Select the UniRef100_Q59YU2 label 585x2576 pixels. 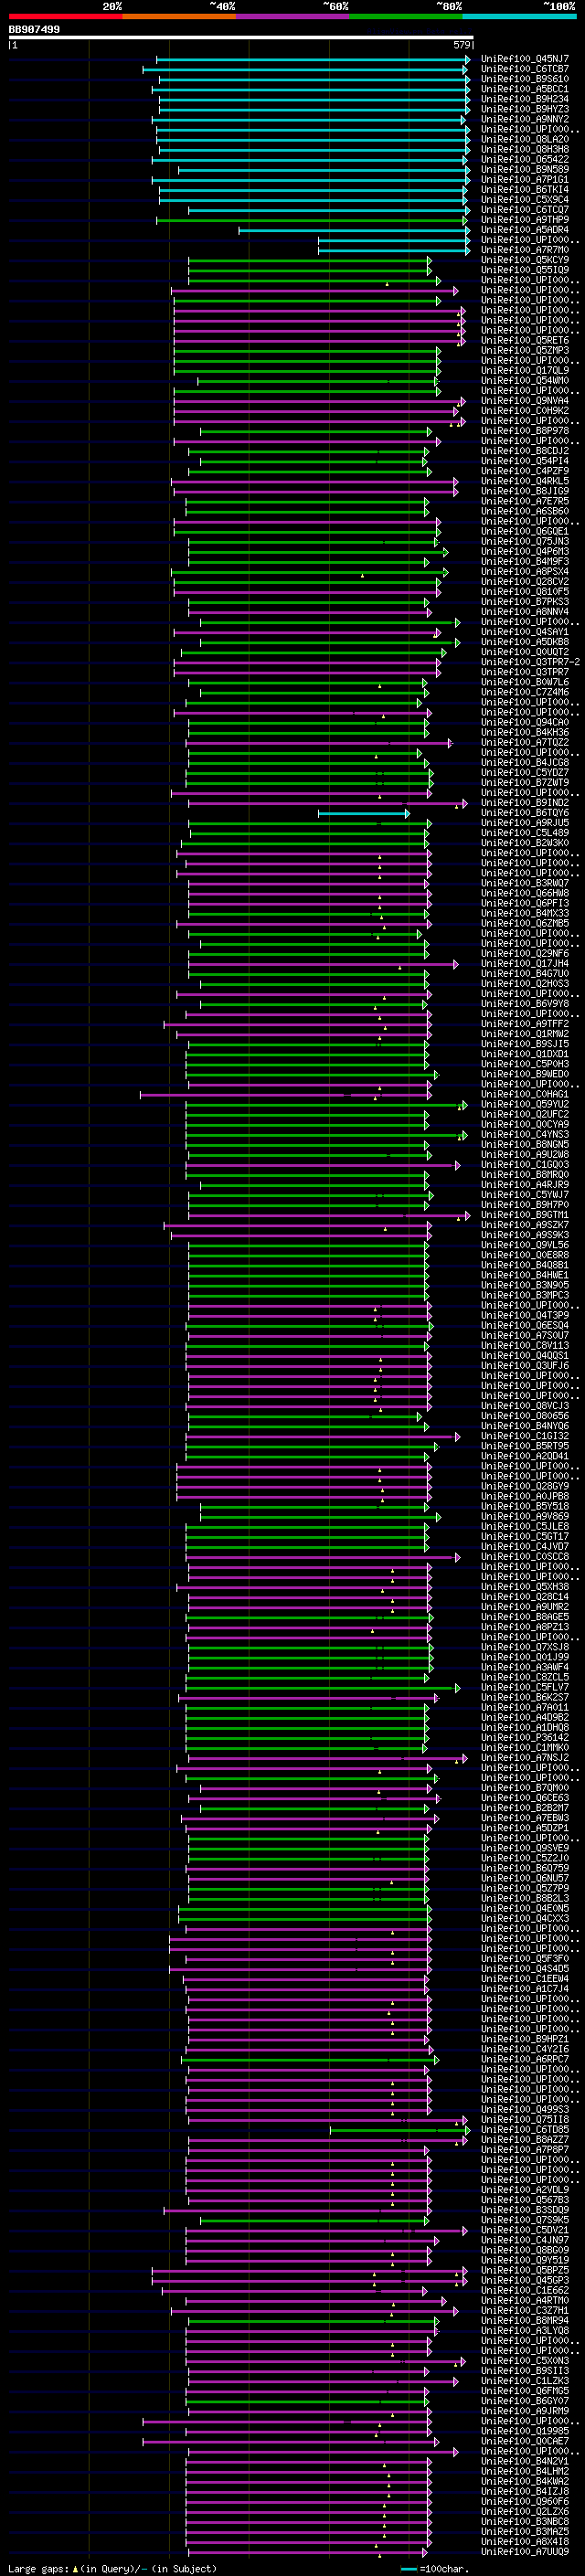tap(525, 1104)
